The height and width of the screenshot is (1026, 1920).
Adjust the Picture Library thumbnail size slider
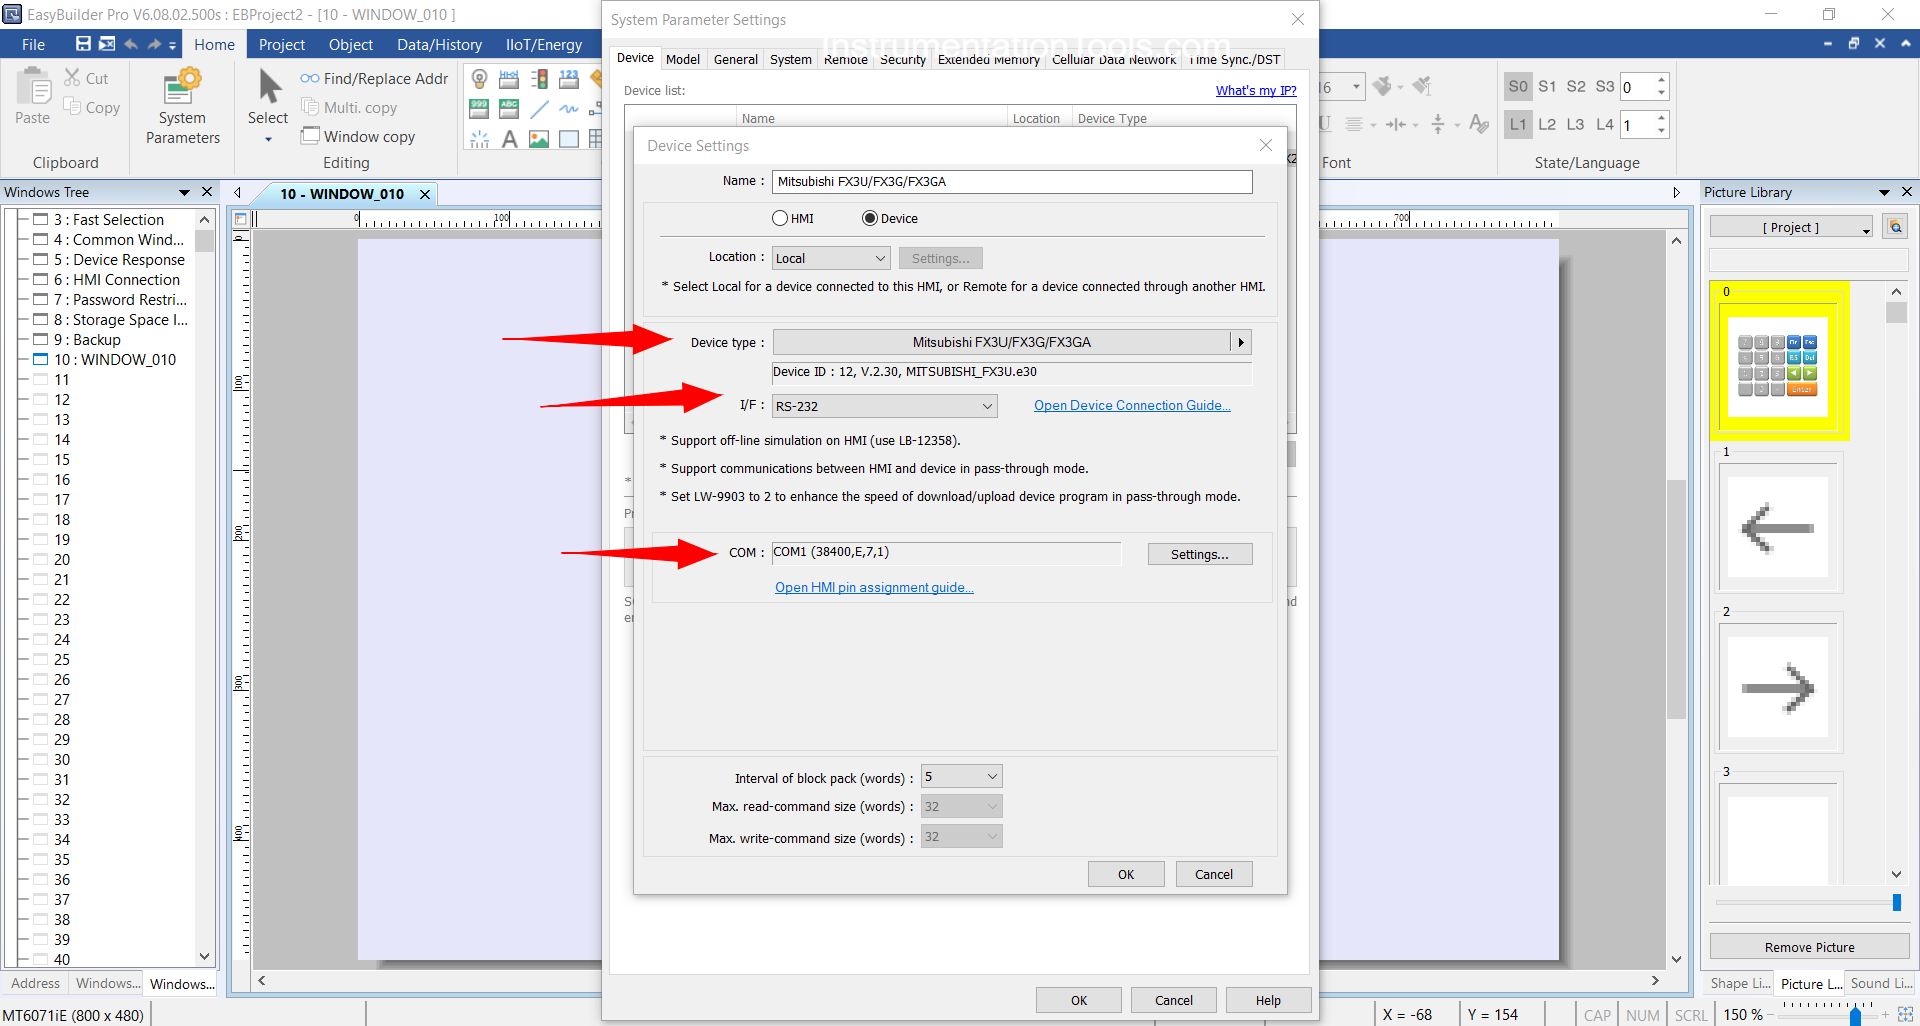pos(1896,902)
